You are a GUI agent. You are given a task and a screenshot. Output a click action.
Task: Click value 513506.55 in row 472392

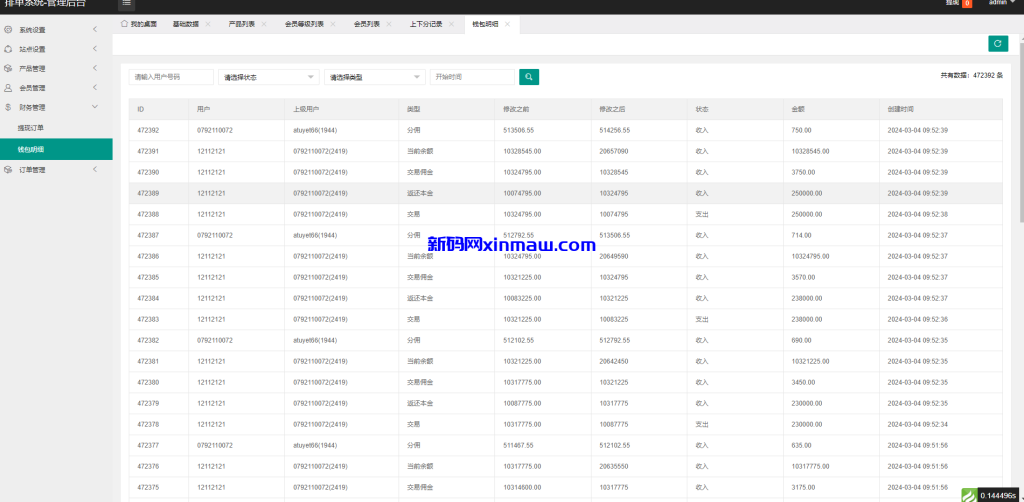point(519,131)
